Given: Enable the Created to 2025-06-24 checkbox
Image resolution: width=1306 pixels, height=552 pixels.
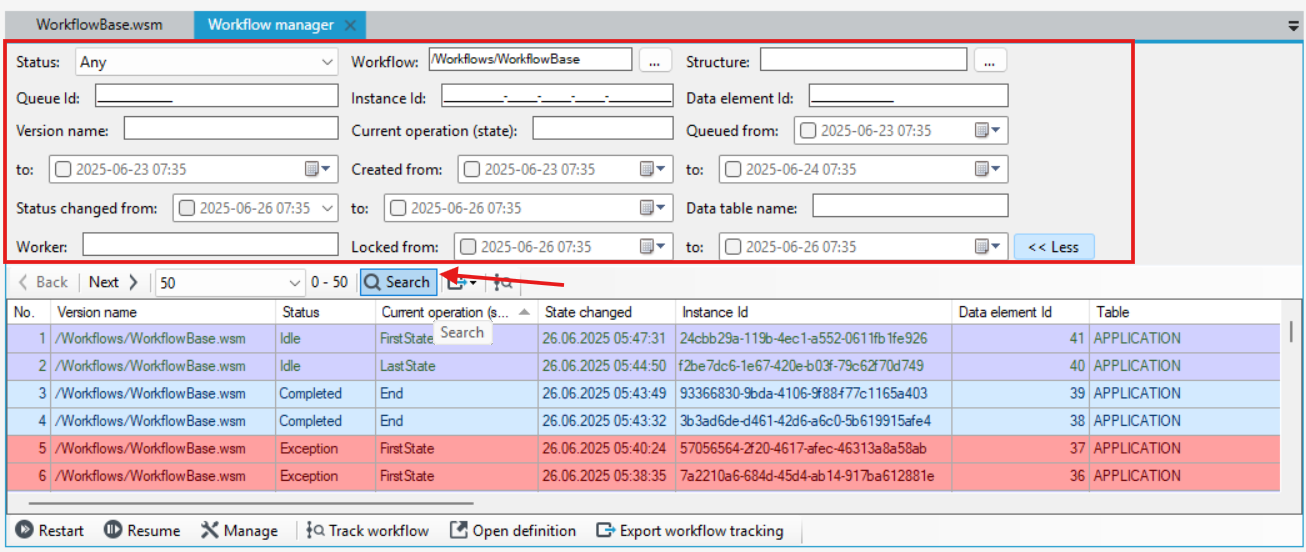Looking at the screenshot, I should click(733, 170).
